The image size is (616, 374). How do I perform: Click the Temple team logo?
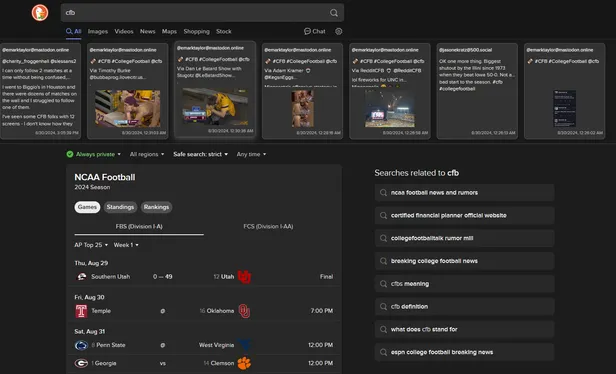81,311
